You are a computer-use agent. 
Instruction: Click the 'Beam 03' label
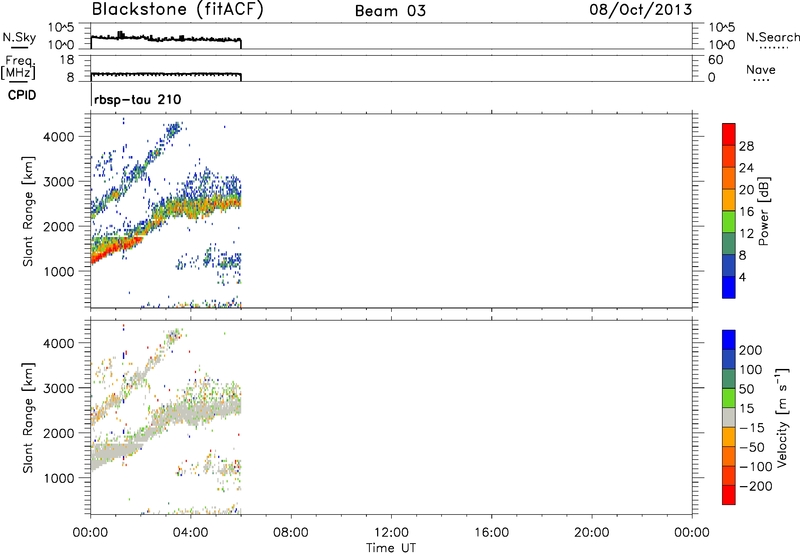pos(390,11)
